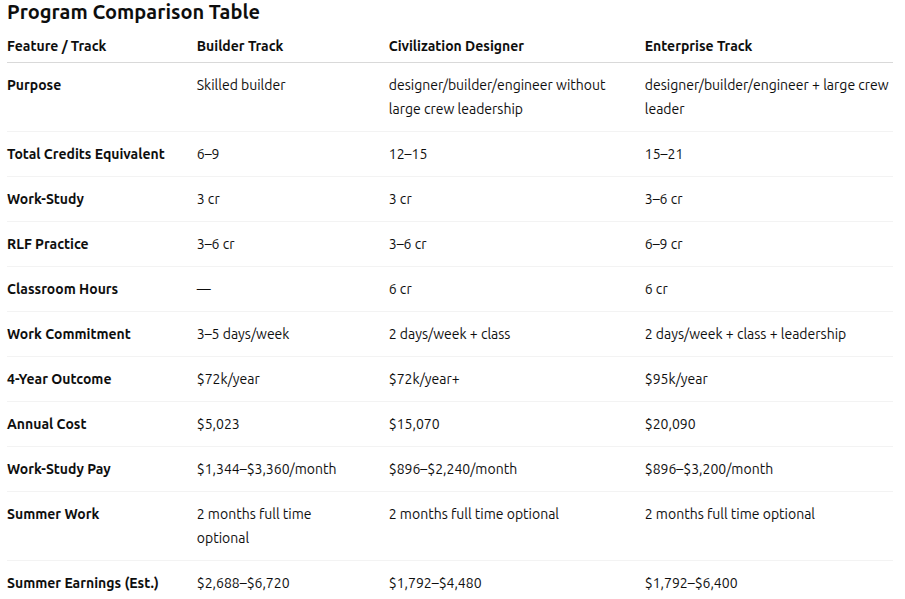Select the $1,792–$4,480 summer earnings cell
905x599 pixels.
point(436,583)
